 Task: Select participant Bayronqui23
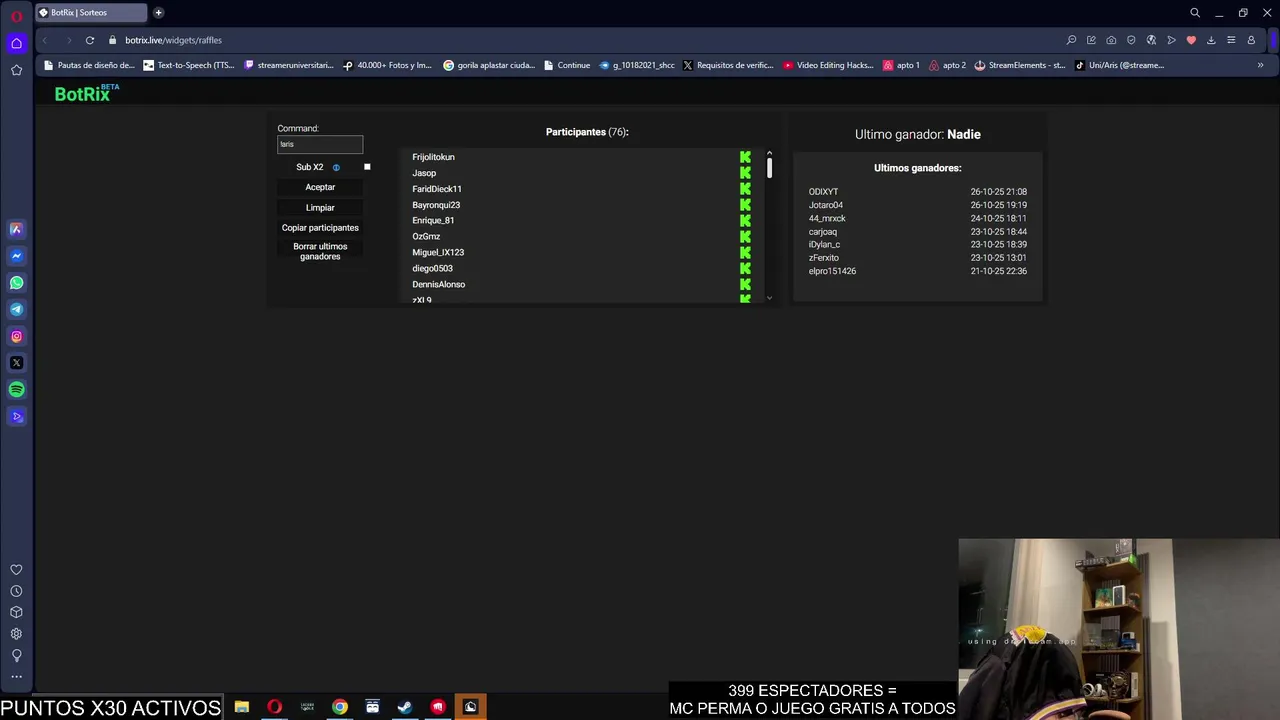(436, 205)
